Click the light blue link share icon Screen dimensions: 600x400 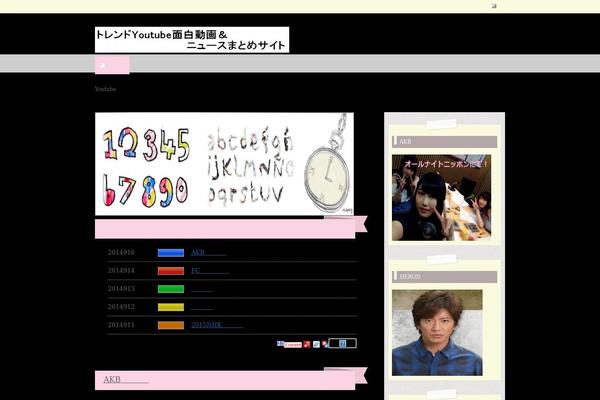pyautogui.click(x=316, y=344)
